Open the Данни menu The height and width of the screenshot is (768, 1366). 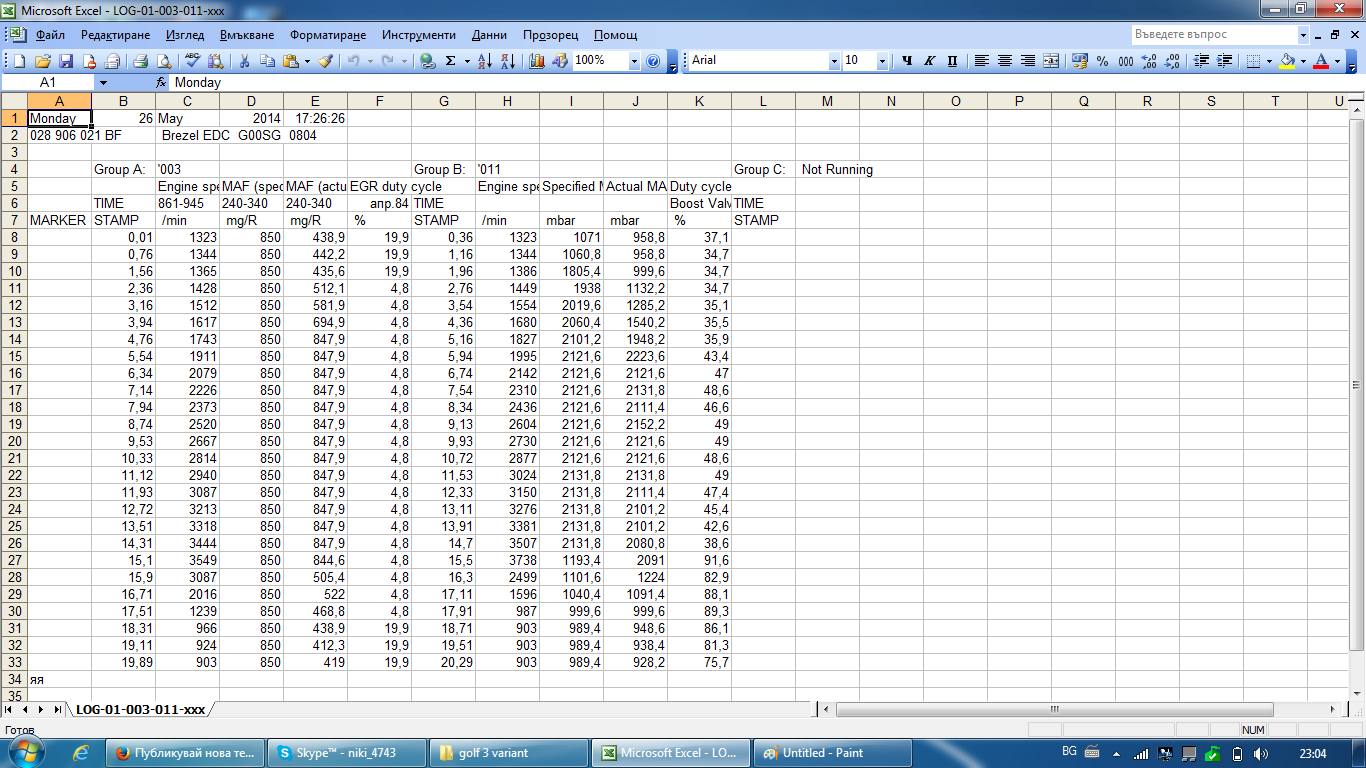(489, 35)
